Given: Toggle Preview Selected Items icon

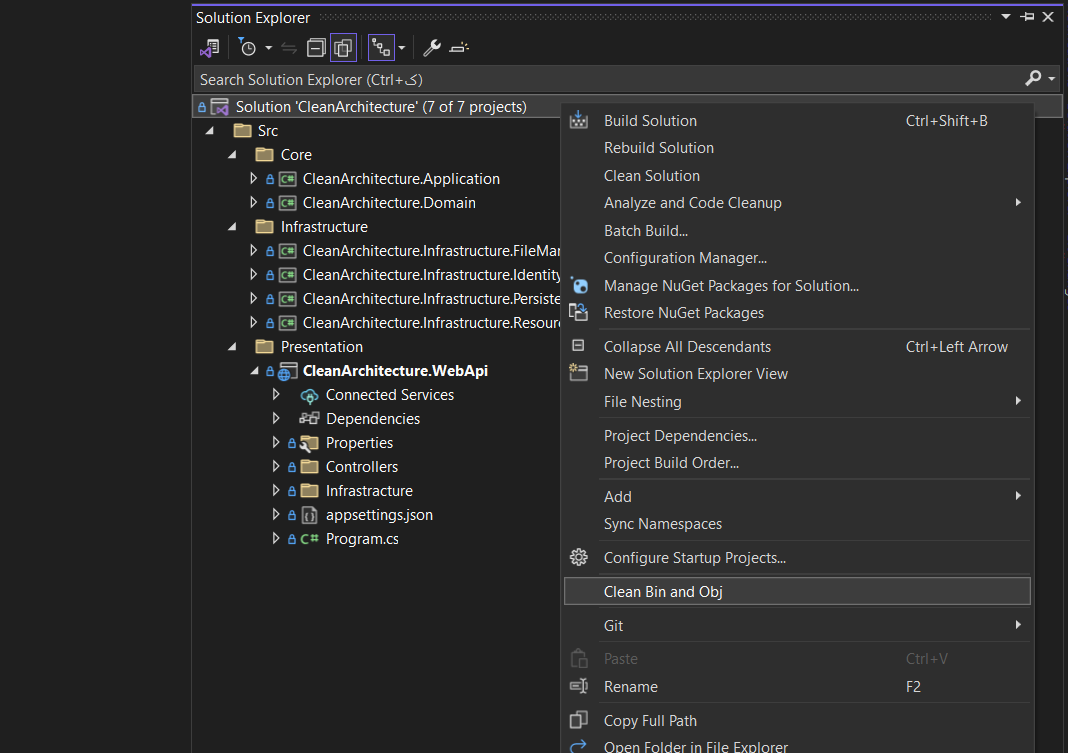Looking at the screenshot, I should [459, 48].
